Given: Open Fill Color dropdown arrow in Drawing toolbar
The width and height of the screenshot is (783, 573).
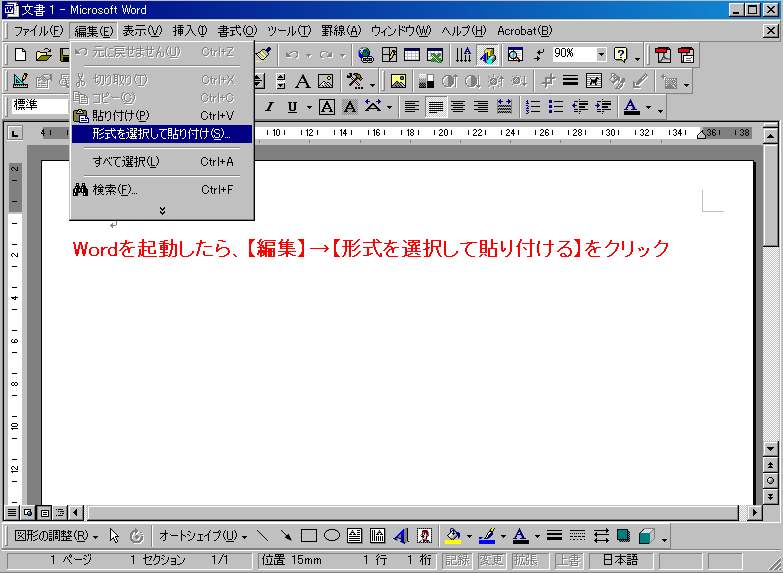Looking at the screenshot, I should [469, 537].
